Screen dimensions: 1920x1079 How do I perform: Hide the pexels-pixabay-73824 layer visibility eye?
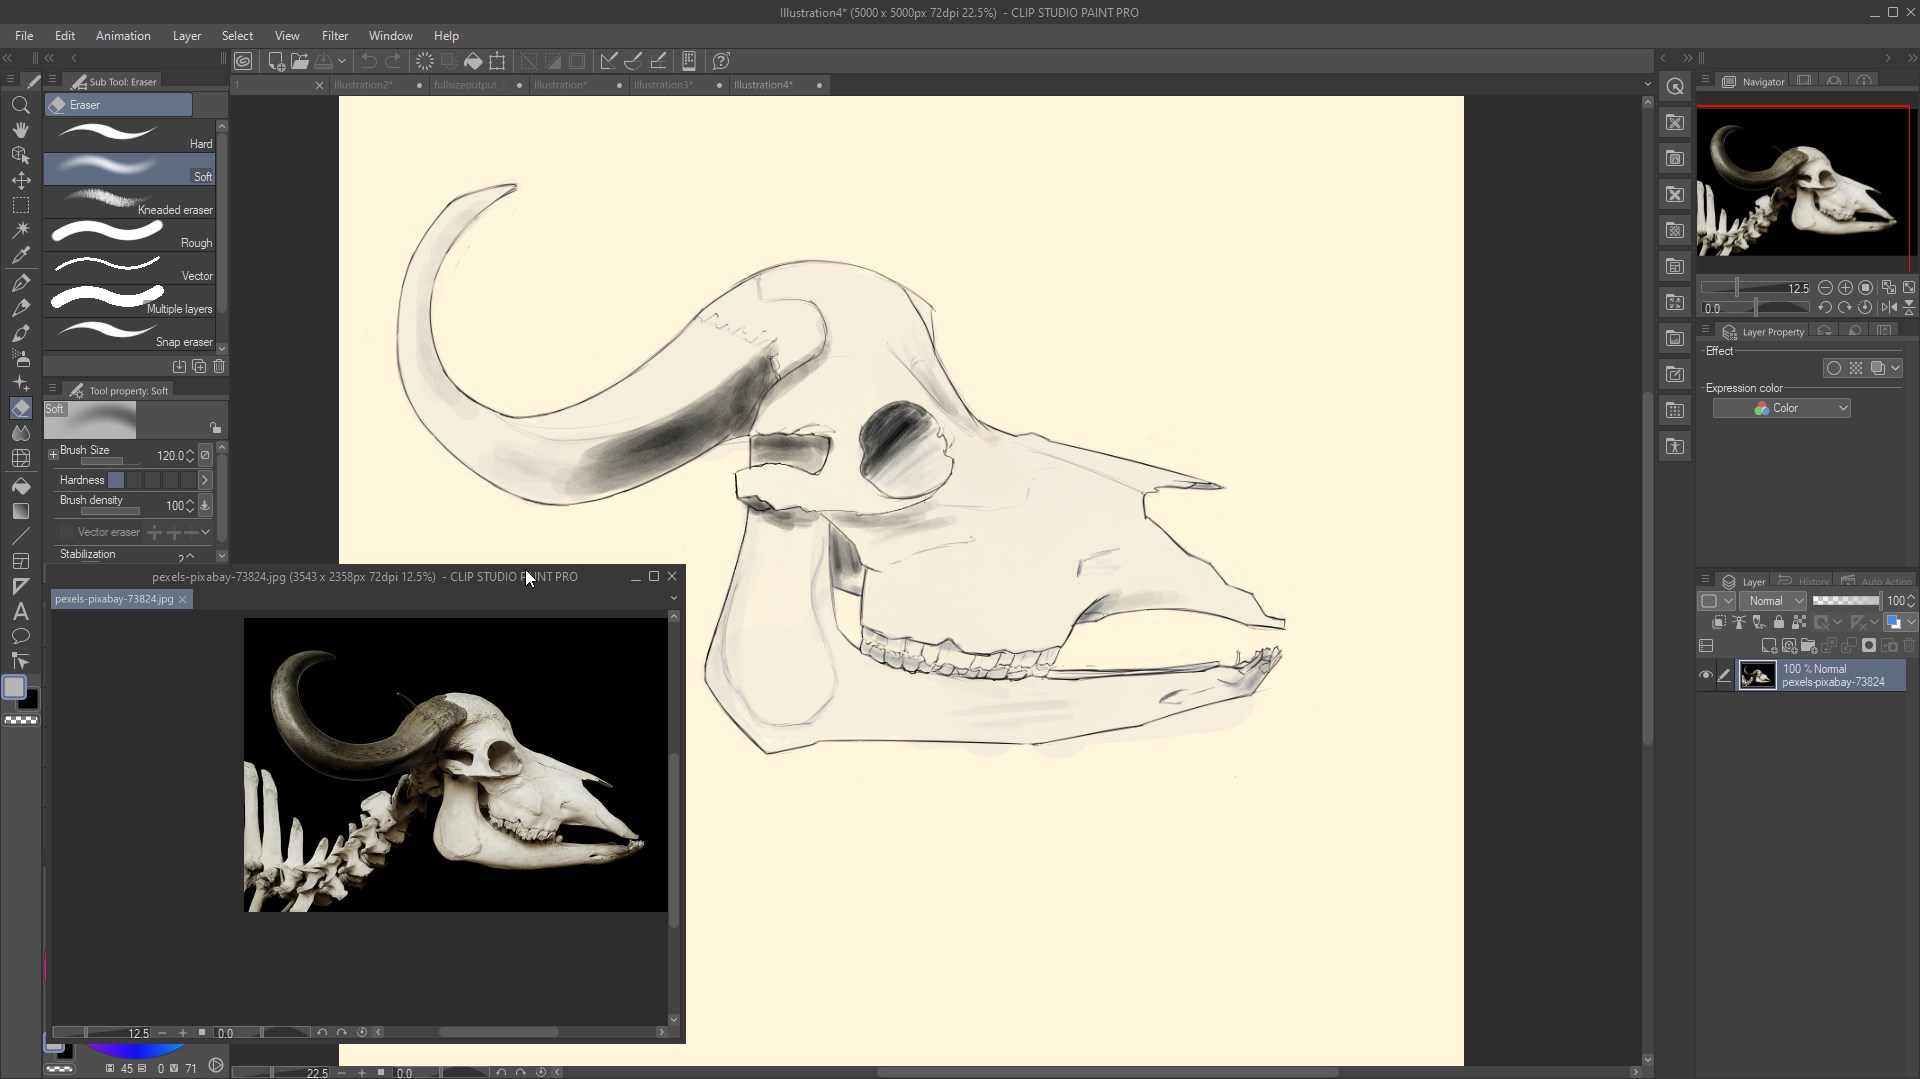1706,675
